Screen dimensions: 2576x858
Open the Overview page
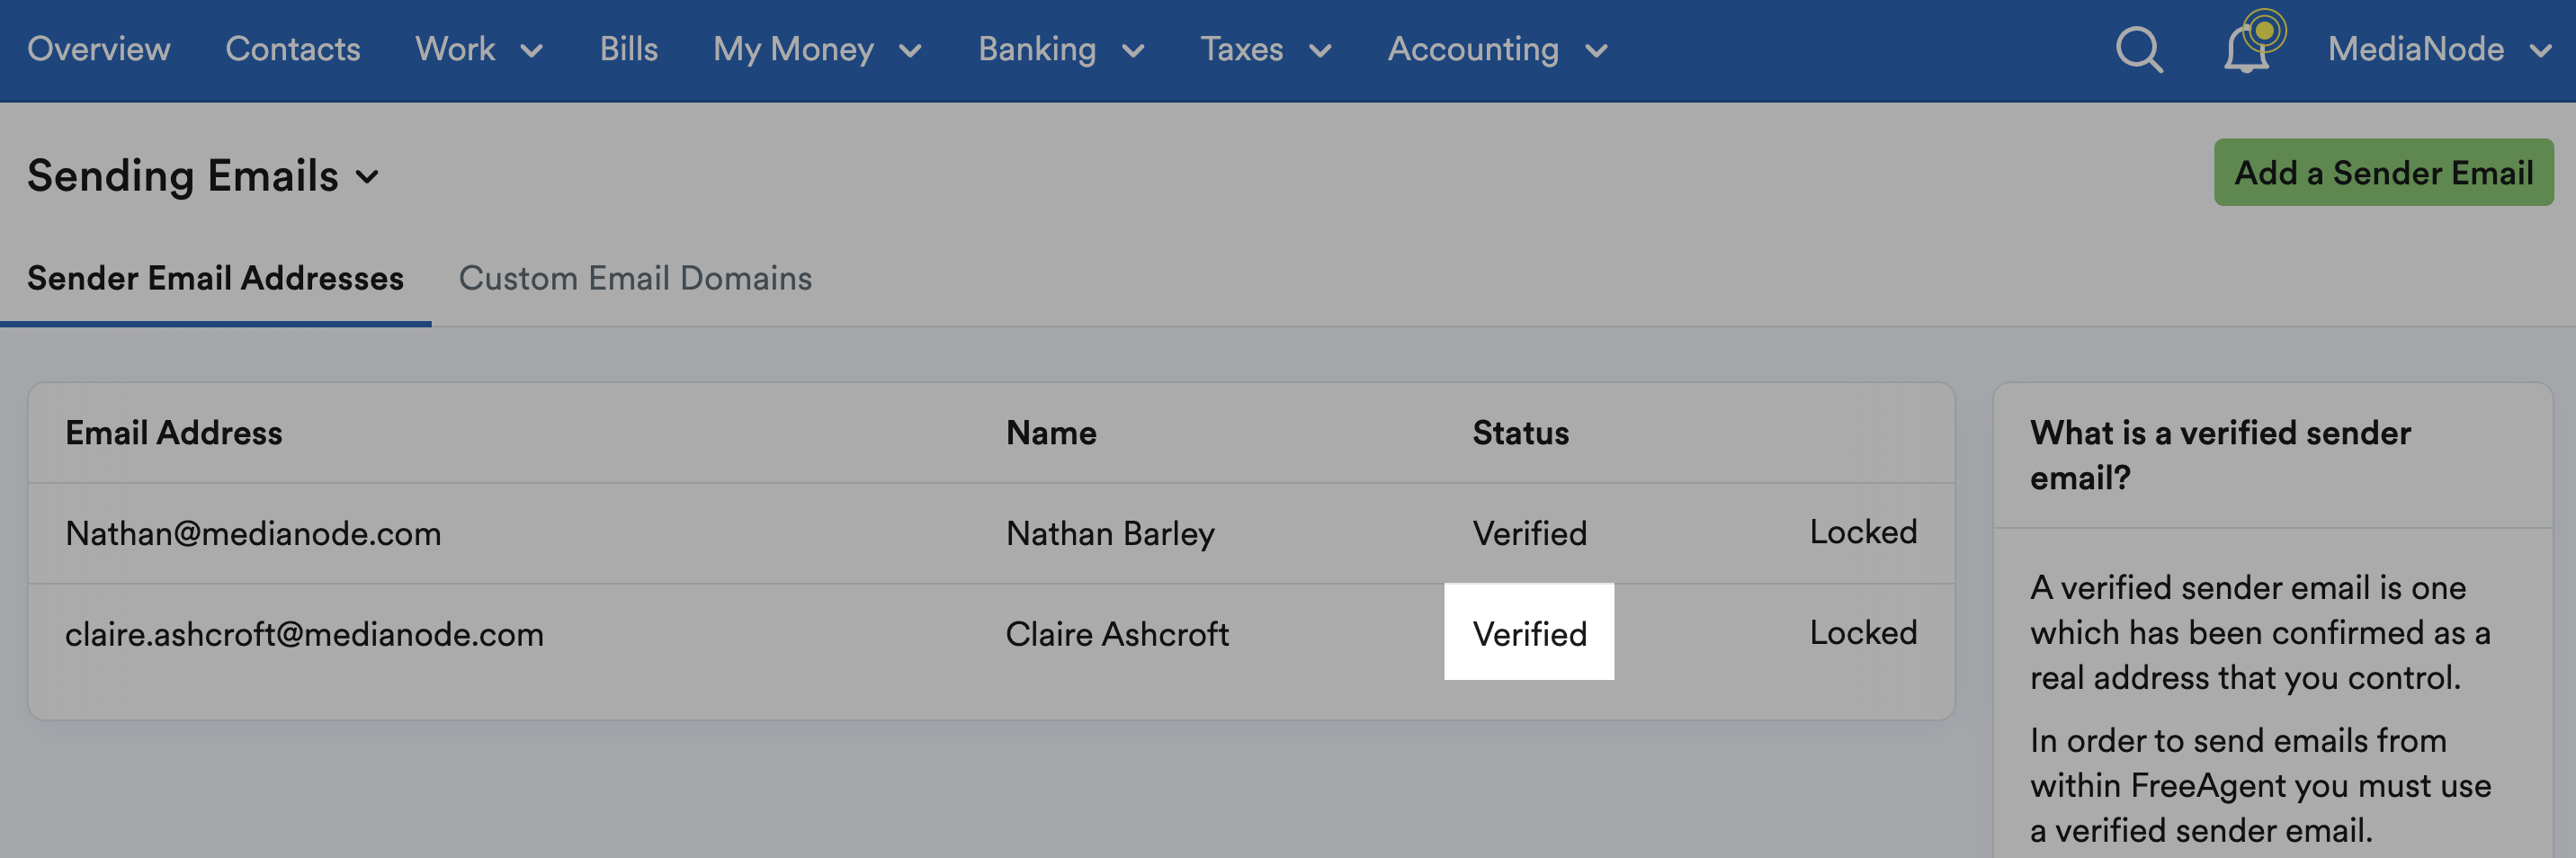[x=99, y=50]
